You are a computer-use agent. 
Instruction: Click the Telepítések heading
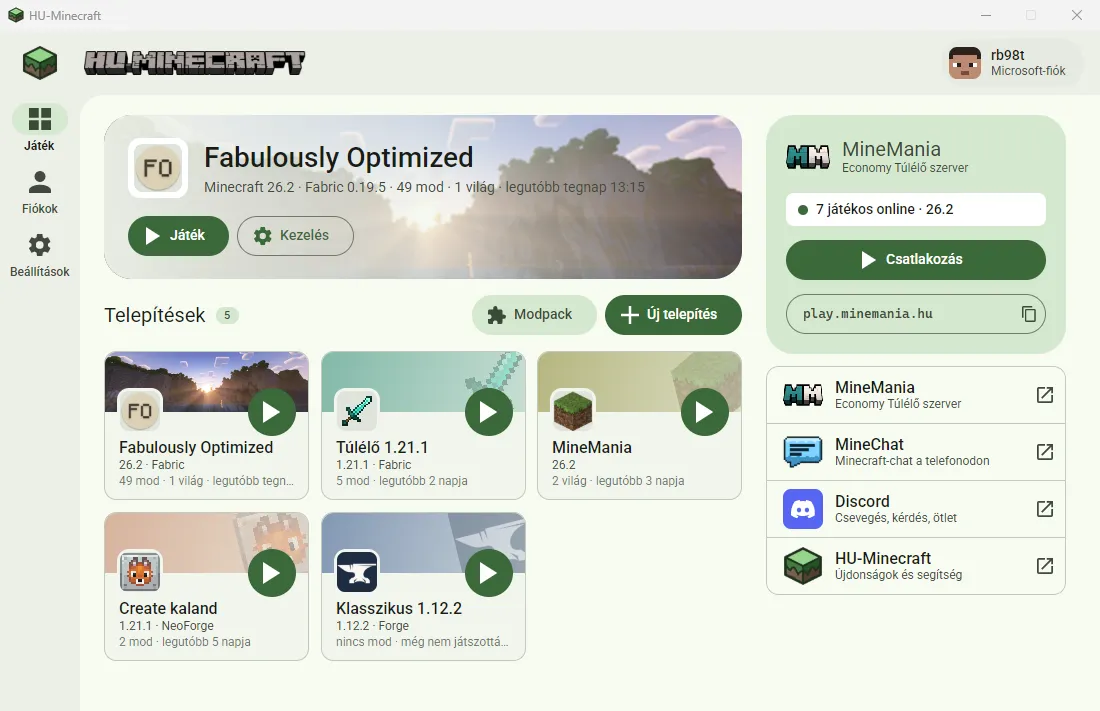click(155, 315)
